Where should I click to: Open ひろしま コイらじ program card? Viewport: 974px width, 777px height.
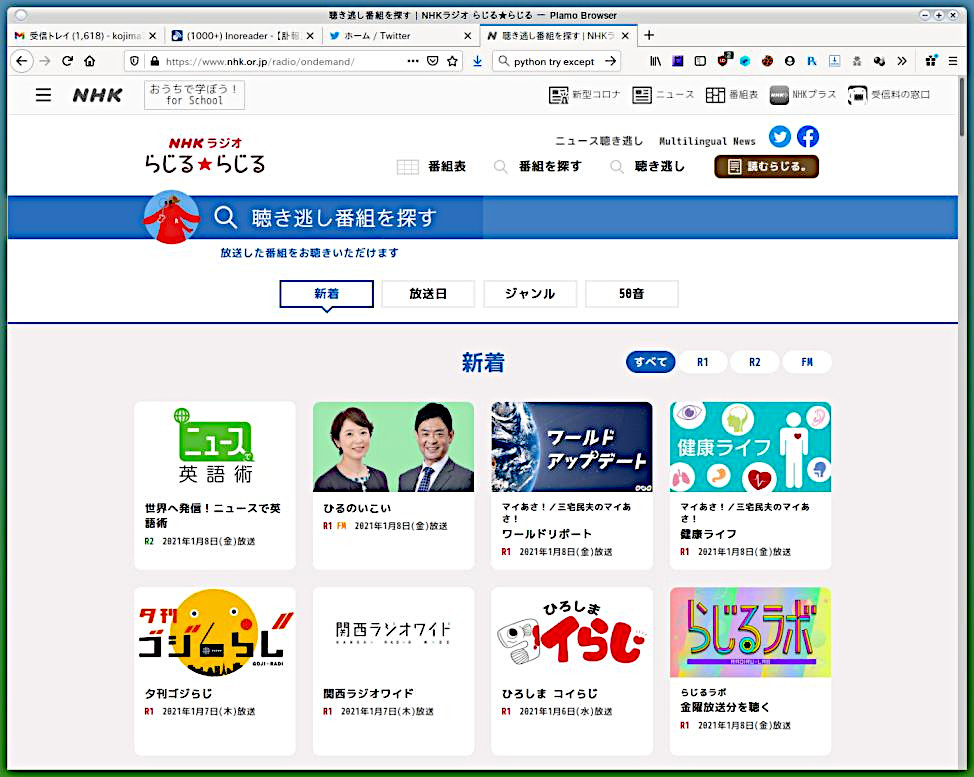point(571,671)
